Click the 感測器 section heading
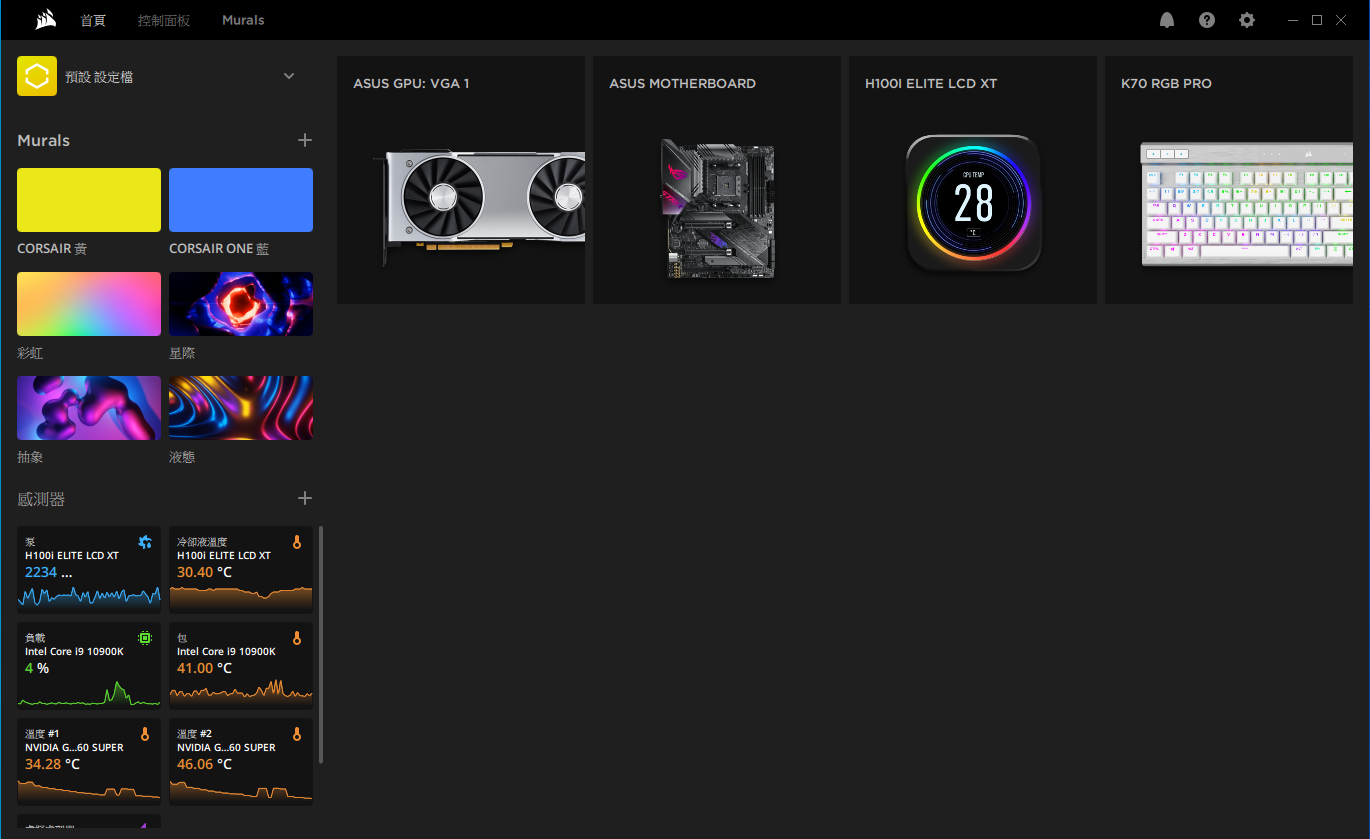Viewport: 1370px width, 839px height. pos(41,499)
